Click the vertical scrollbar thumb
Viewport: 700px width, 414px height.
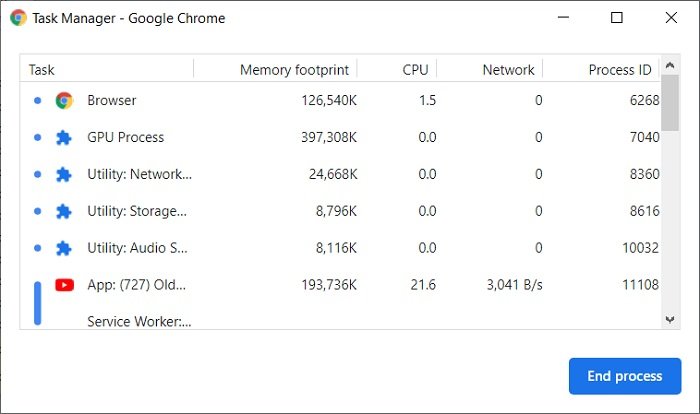tap(670, 103)
